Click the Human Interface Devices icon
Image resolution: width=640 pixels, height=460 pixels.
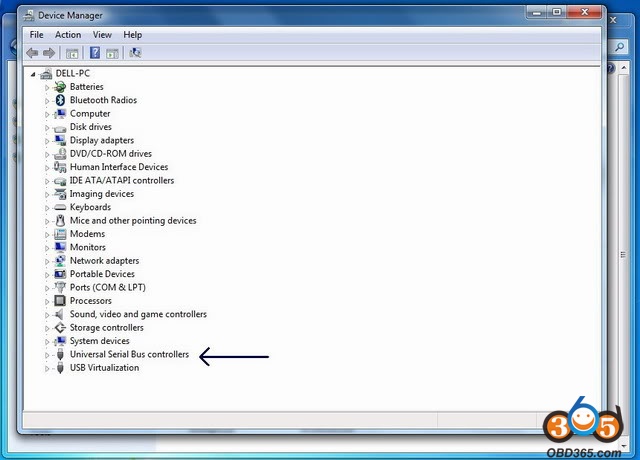60,167
